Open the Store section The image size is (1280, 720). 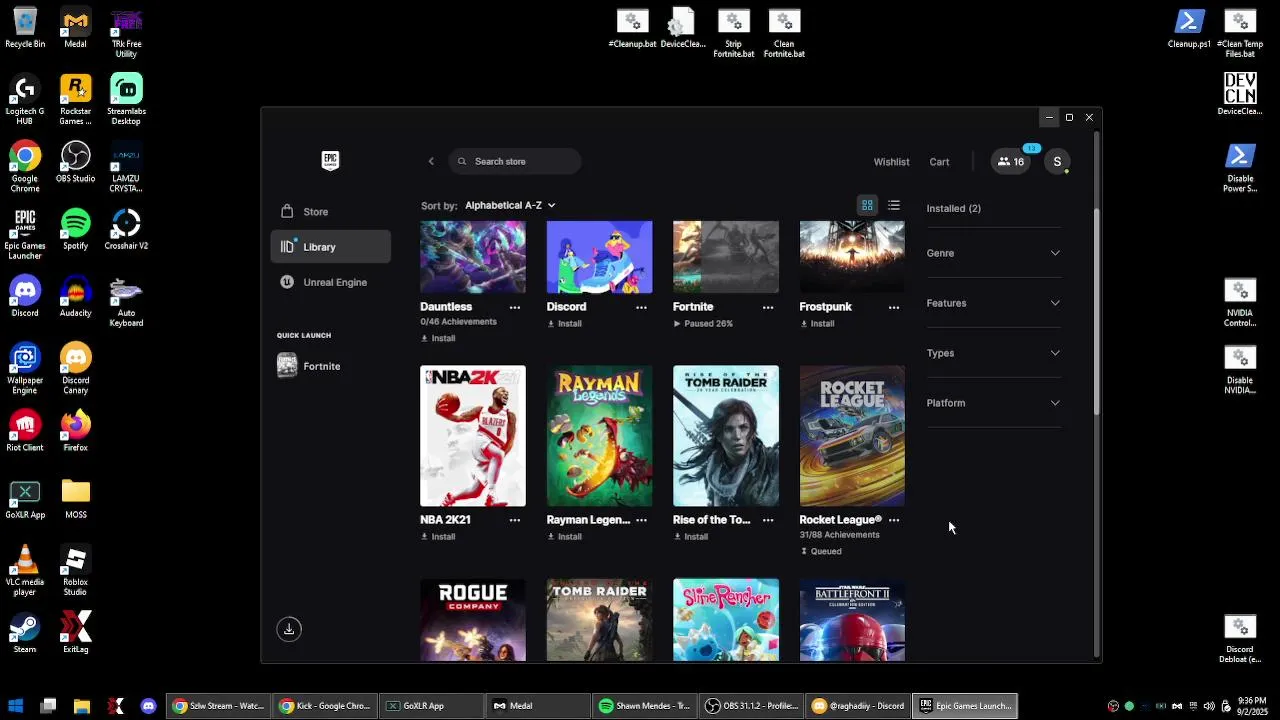(330, 212)
